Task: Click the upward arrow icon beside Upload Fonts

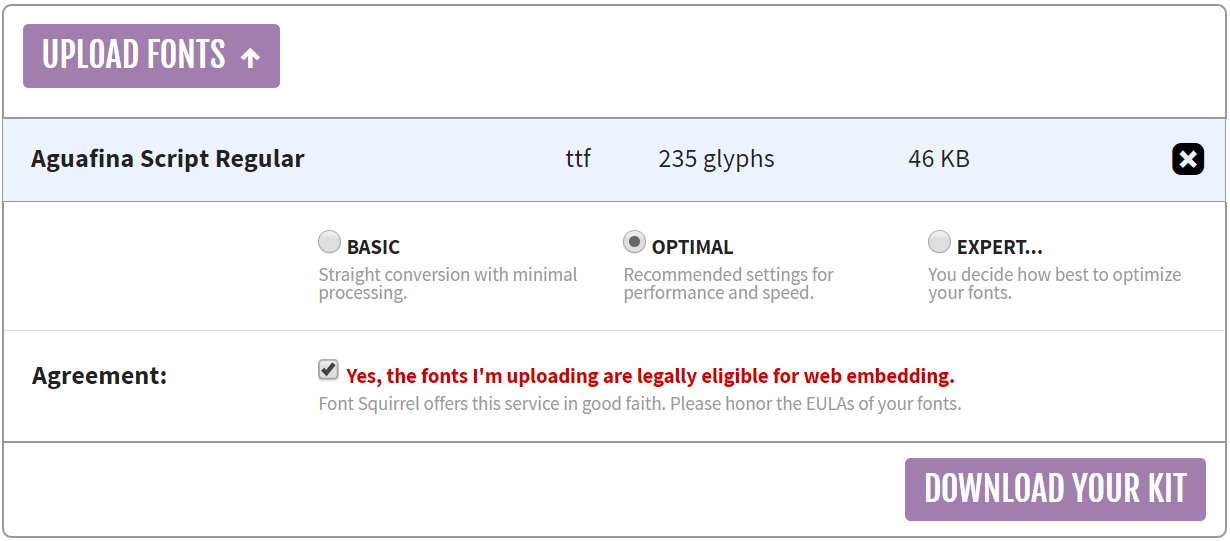Action: pos(250,57)
